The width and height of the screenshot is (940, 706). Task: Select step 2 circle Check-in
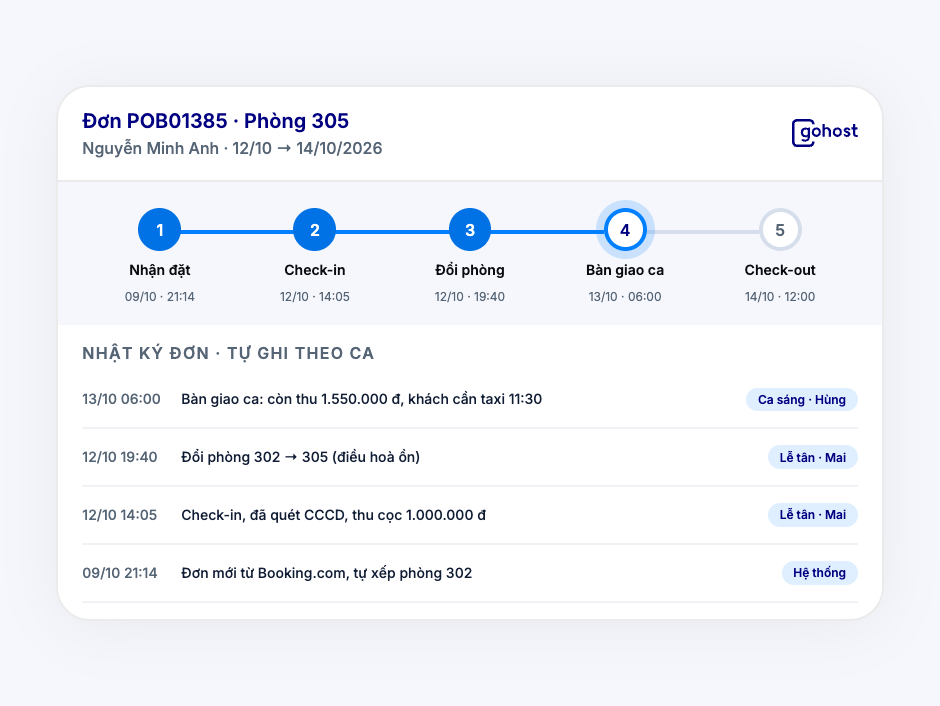coord(315,230)
